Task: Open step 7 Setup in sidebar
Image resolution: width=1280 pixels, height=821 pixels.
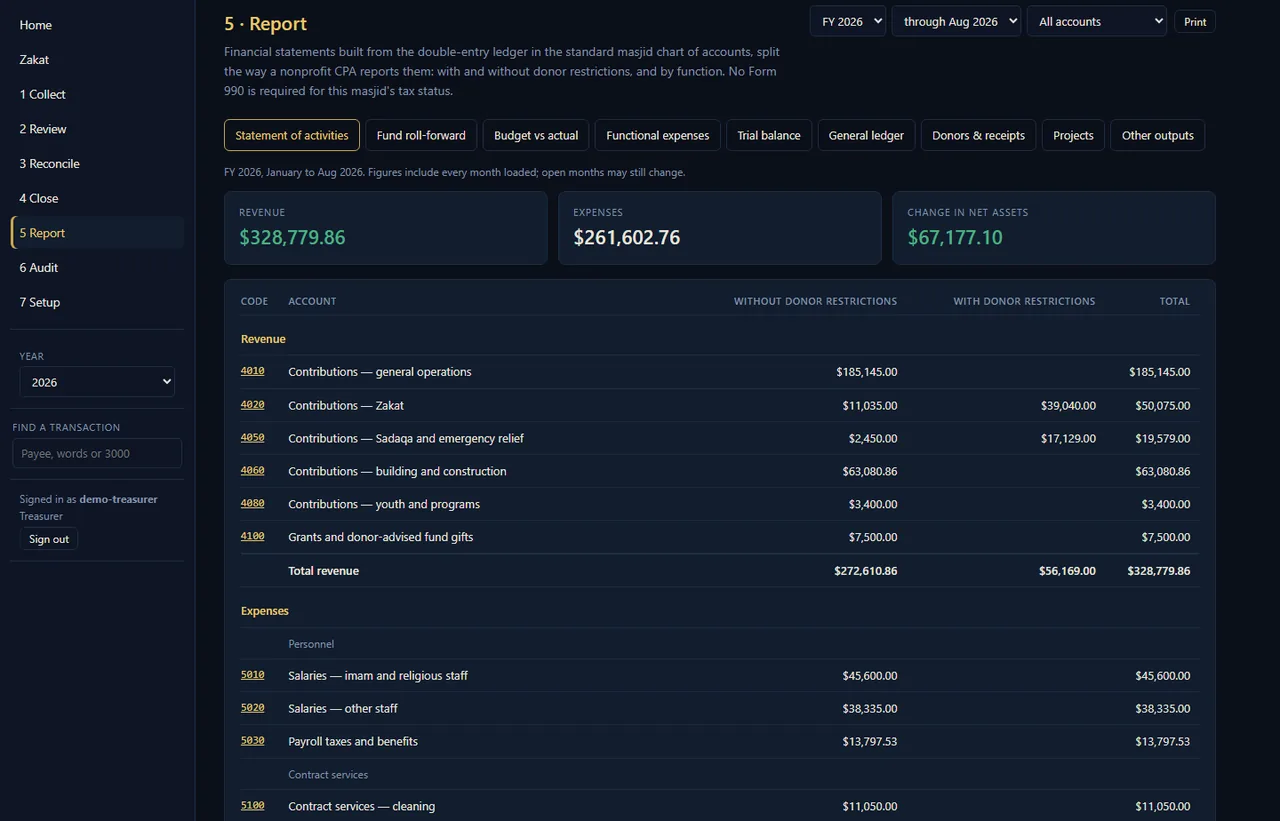Action: click(x=97, y=302)
